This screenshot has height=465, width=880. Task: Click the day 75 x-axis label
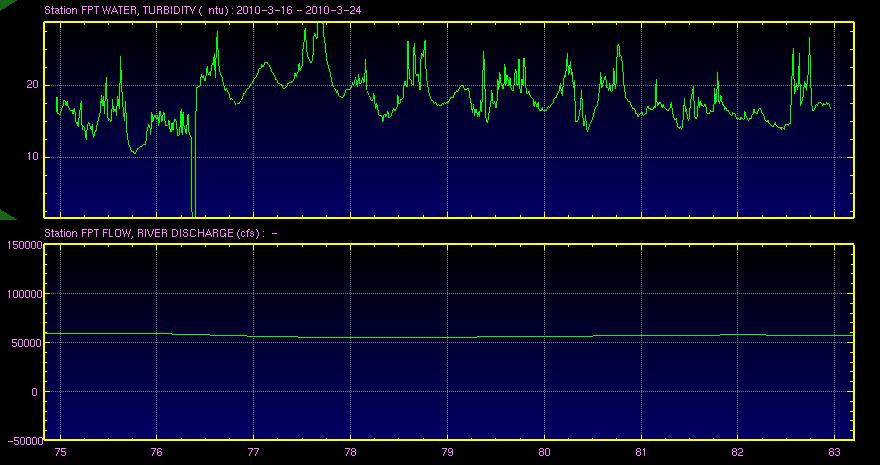click(x=60, y=453)
